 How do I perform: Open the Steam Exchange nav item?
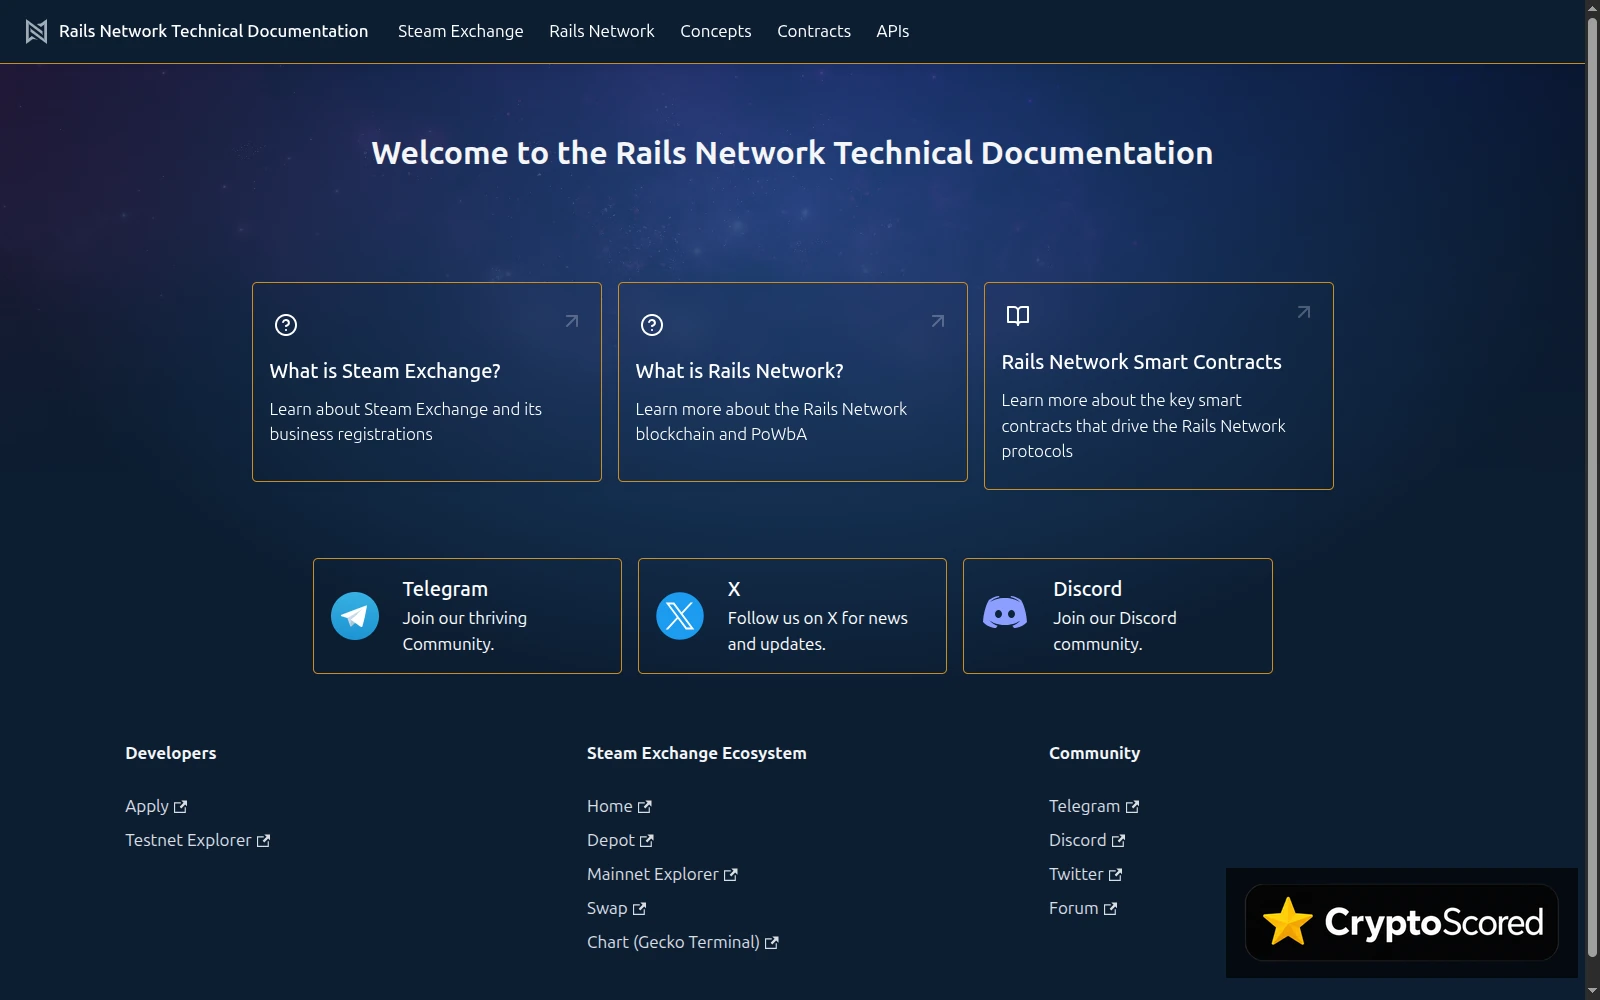(460, 31)
